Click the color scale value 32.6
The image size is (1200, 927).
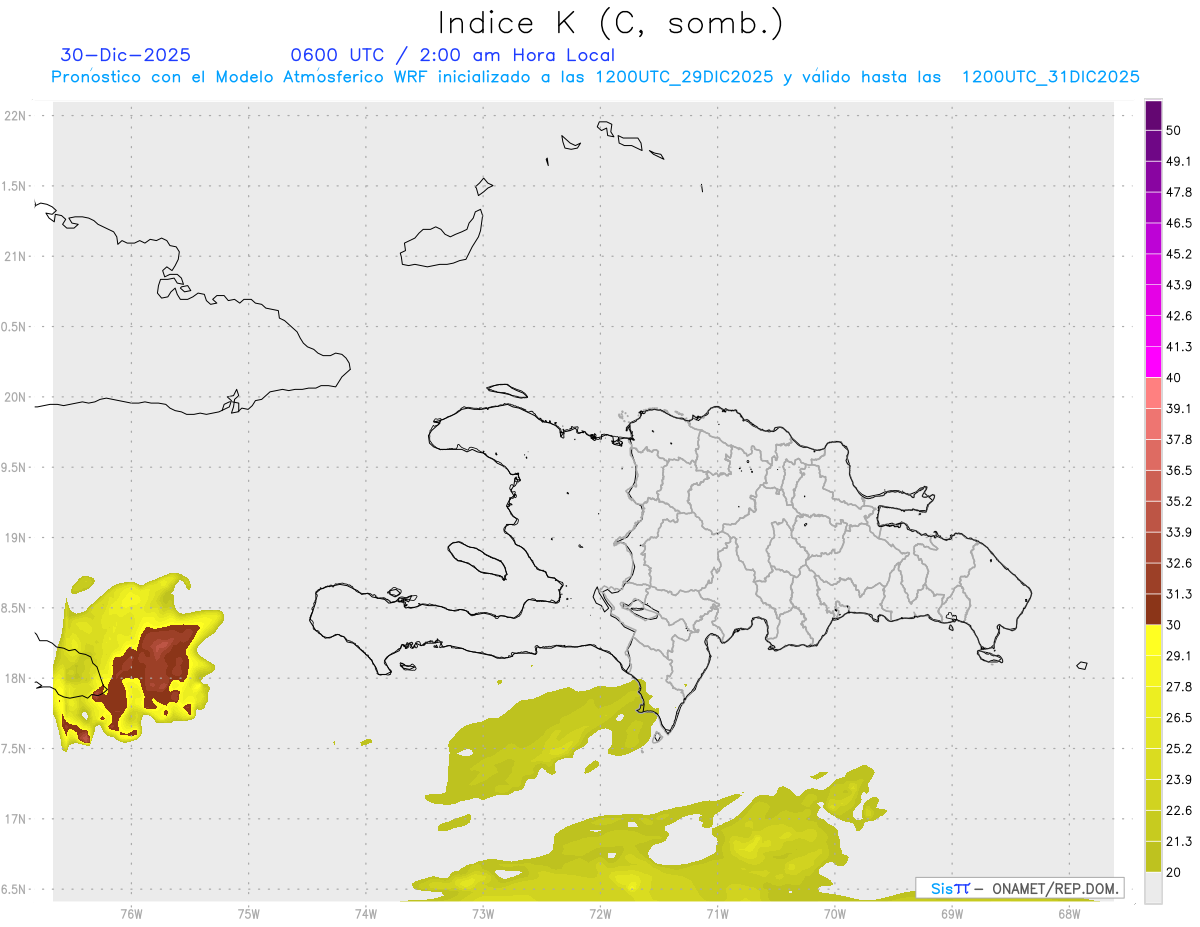1179,563
